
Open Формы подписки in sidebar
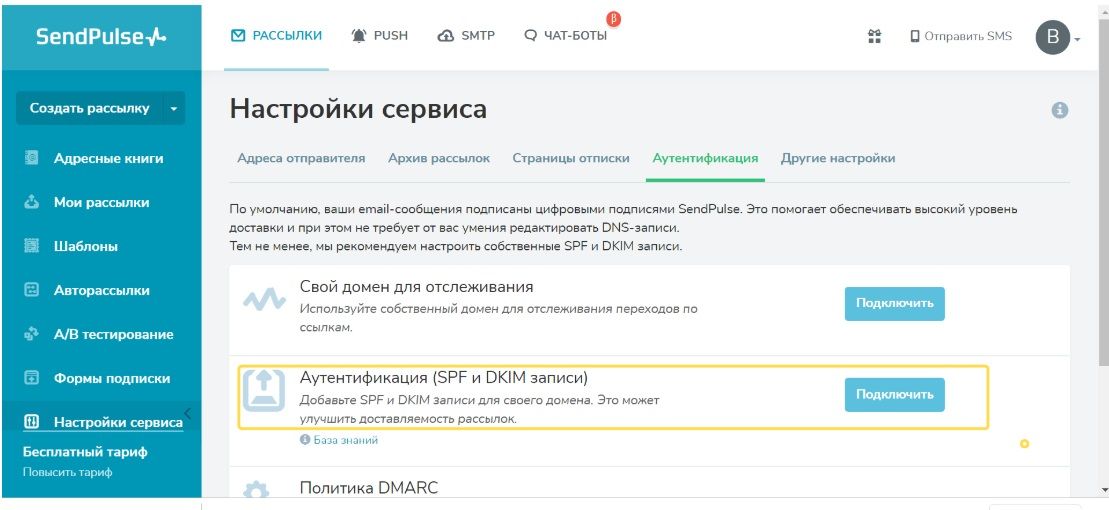(112, 378)
